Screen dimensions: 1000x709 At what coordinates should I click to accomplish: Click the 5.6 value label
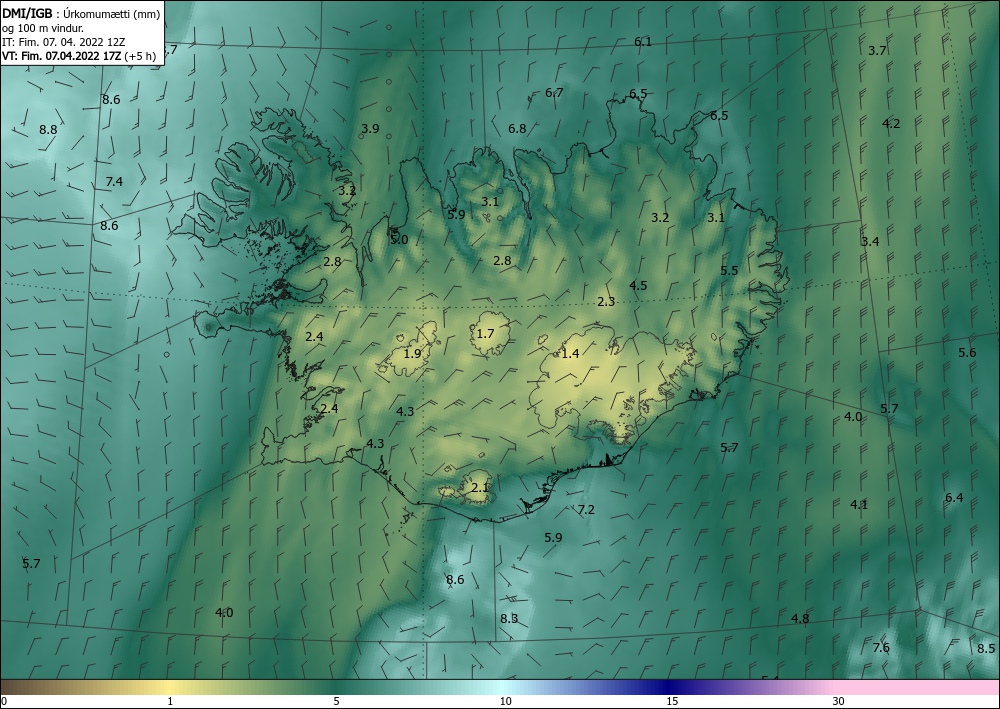click(x=967, y=353)
